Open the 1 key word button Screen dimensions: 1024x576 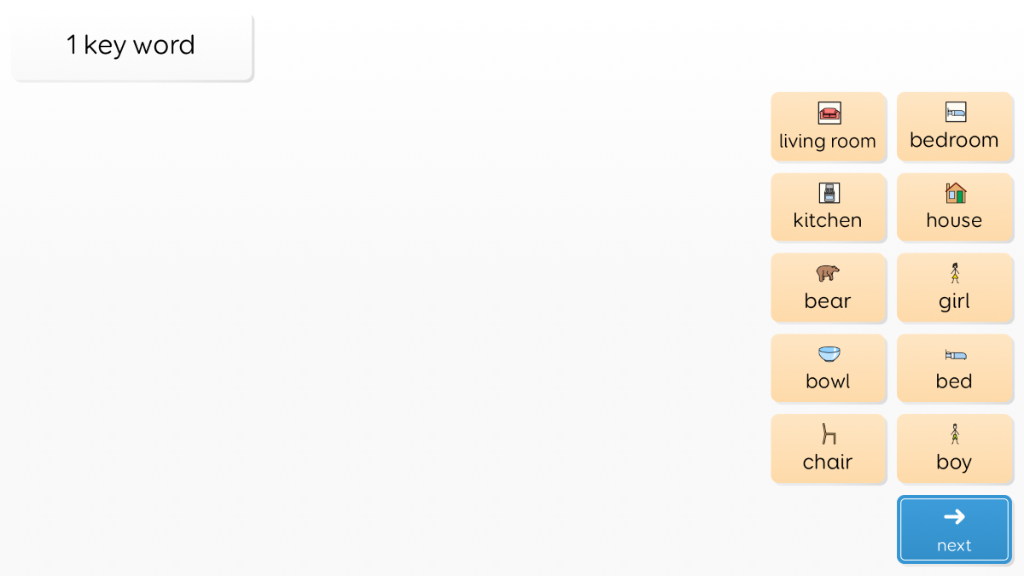coord(132,46)
